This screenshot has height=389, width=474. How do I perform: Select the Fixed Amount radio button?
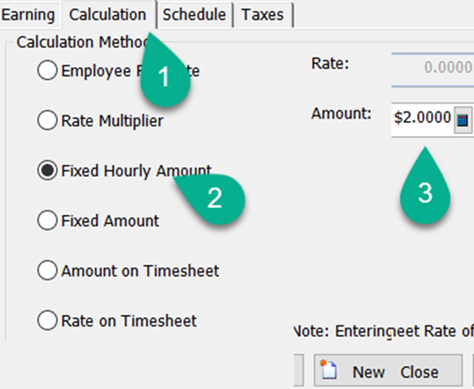(47, 220)
